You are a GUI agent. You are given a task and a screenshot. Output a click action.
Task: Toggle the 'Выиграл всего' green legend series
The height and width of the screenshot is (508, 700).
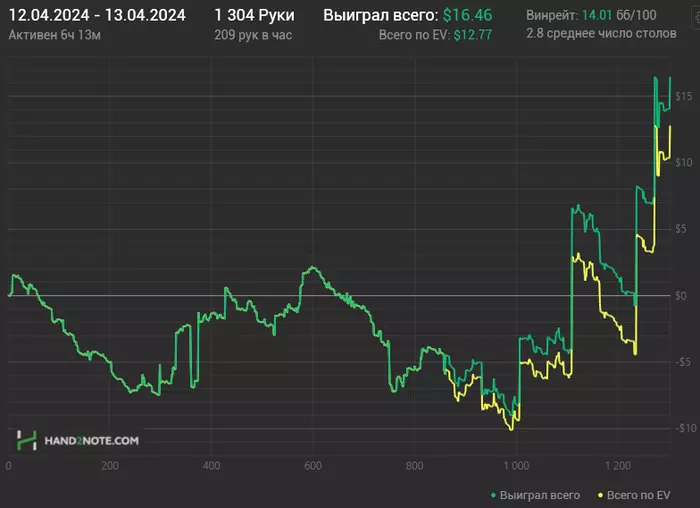[x=535, y=495]
